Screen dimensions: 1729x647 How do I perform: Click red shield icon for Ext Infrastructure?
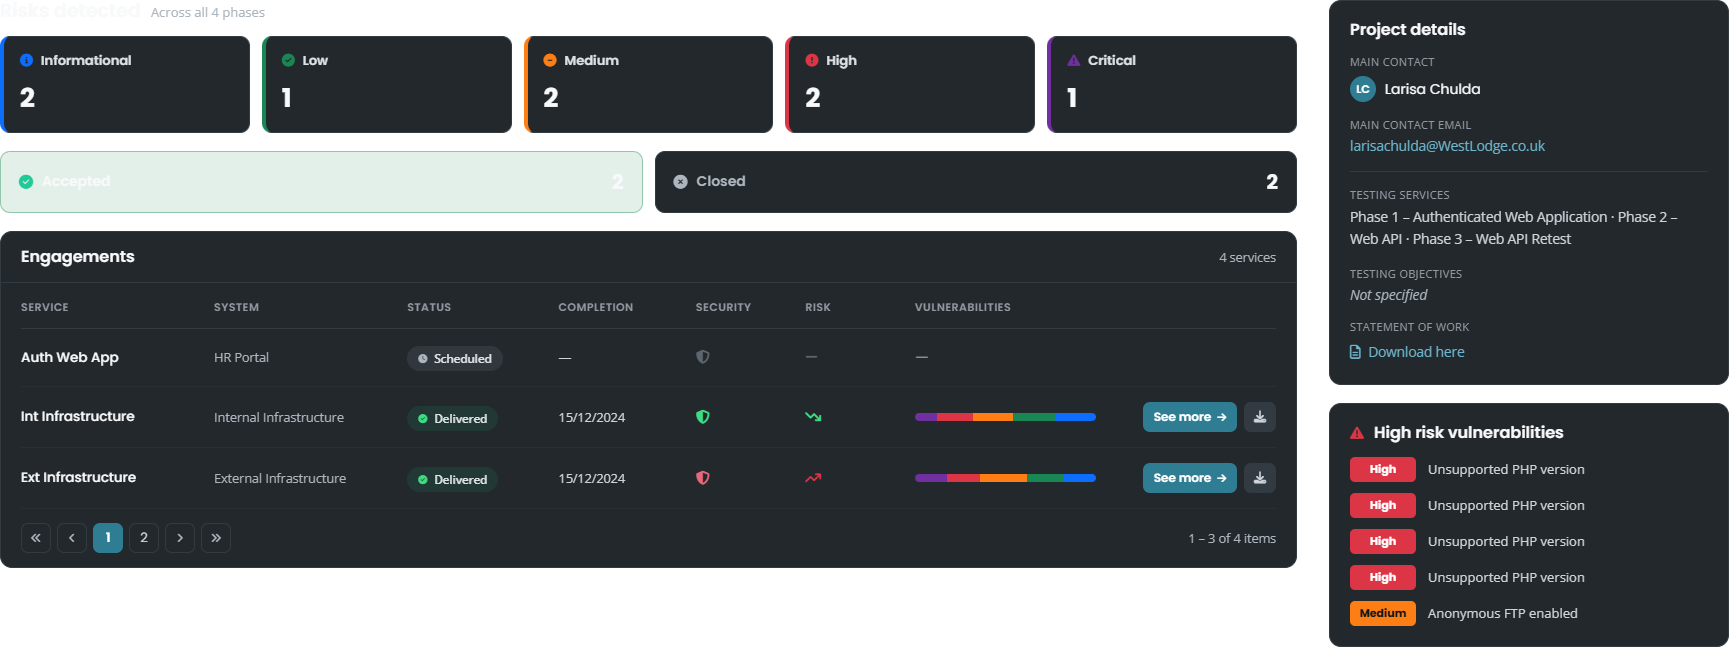tap(703, 478)
